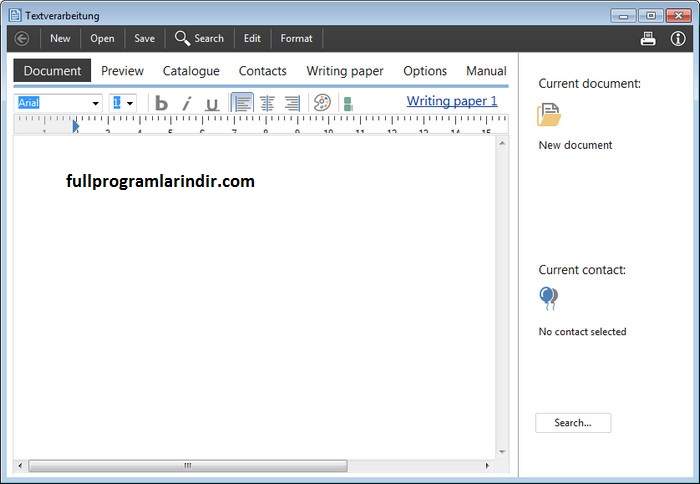Screen dimensions: 700x484
Task: Click the horizontal scrollbar thumb
Action: 186,466
